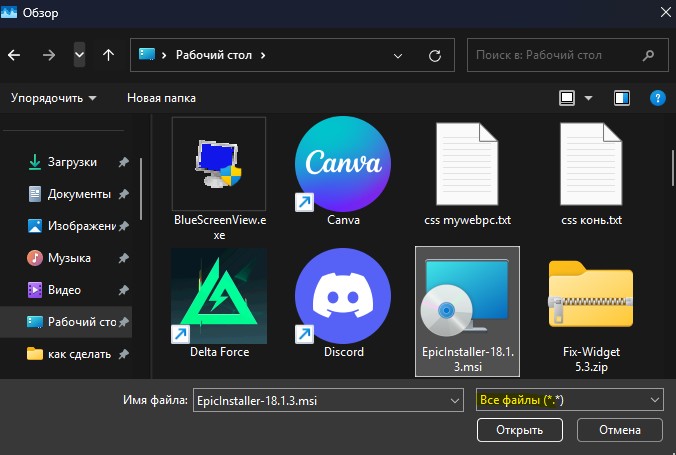
Task: Select the BlueScreenView.exe icon
Action: tap(219, 164)
